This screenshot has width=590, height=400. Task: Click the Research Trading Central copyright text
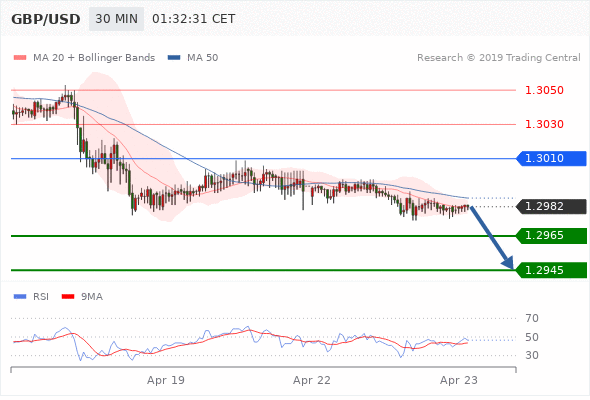(x=499, y=58)
